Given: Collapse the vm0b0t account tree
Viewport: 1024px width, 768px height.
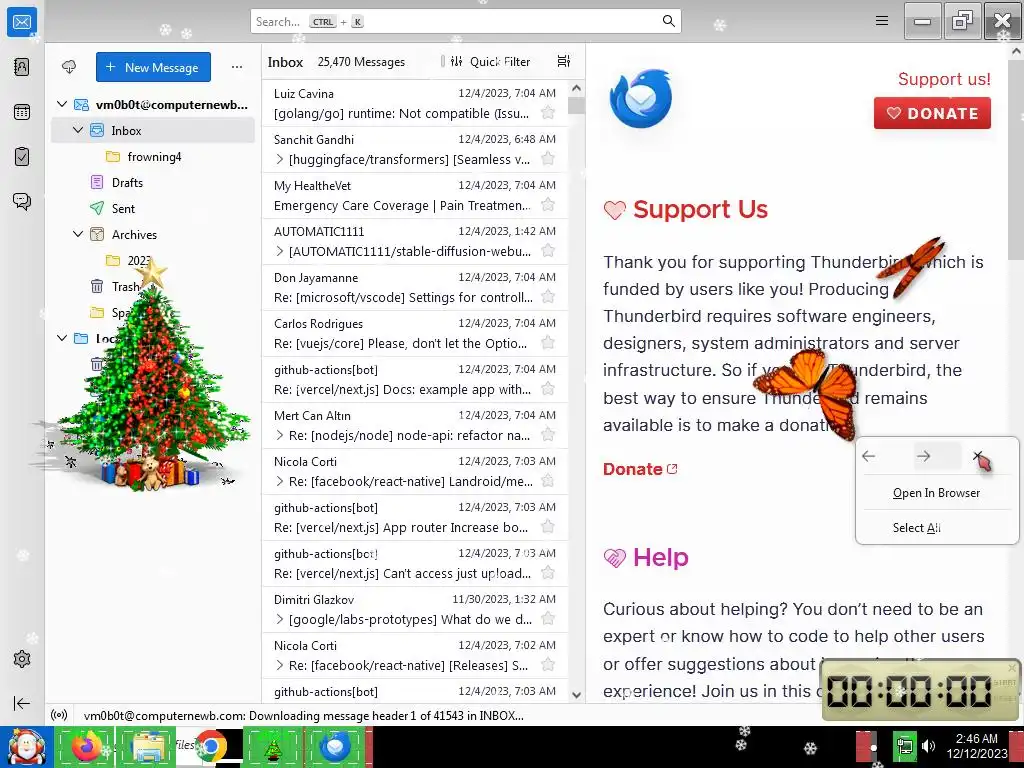Looking at the screenshot, I should [62, 104].
